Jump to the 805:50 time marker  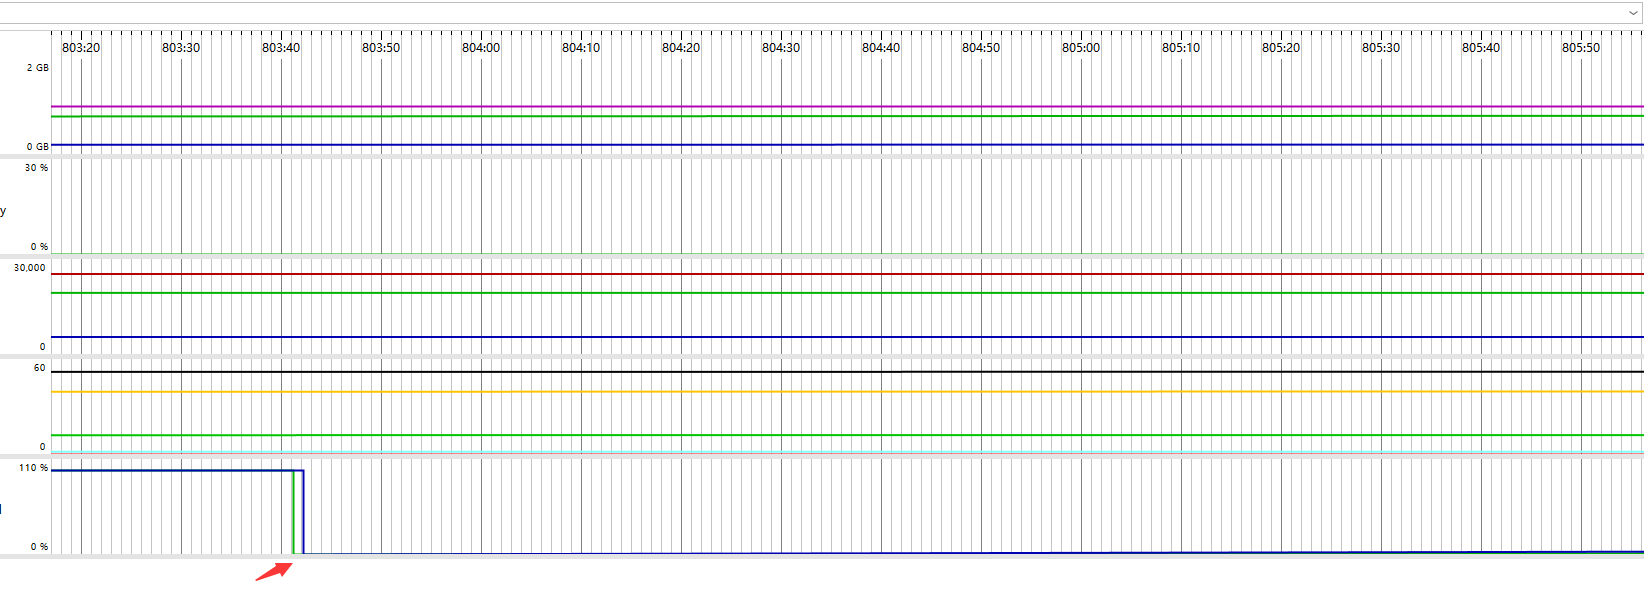(x=1581, y=48)
